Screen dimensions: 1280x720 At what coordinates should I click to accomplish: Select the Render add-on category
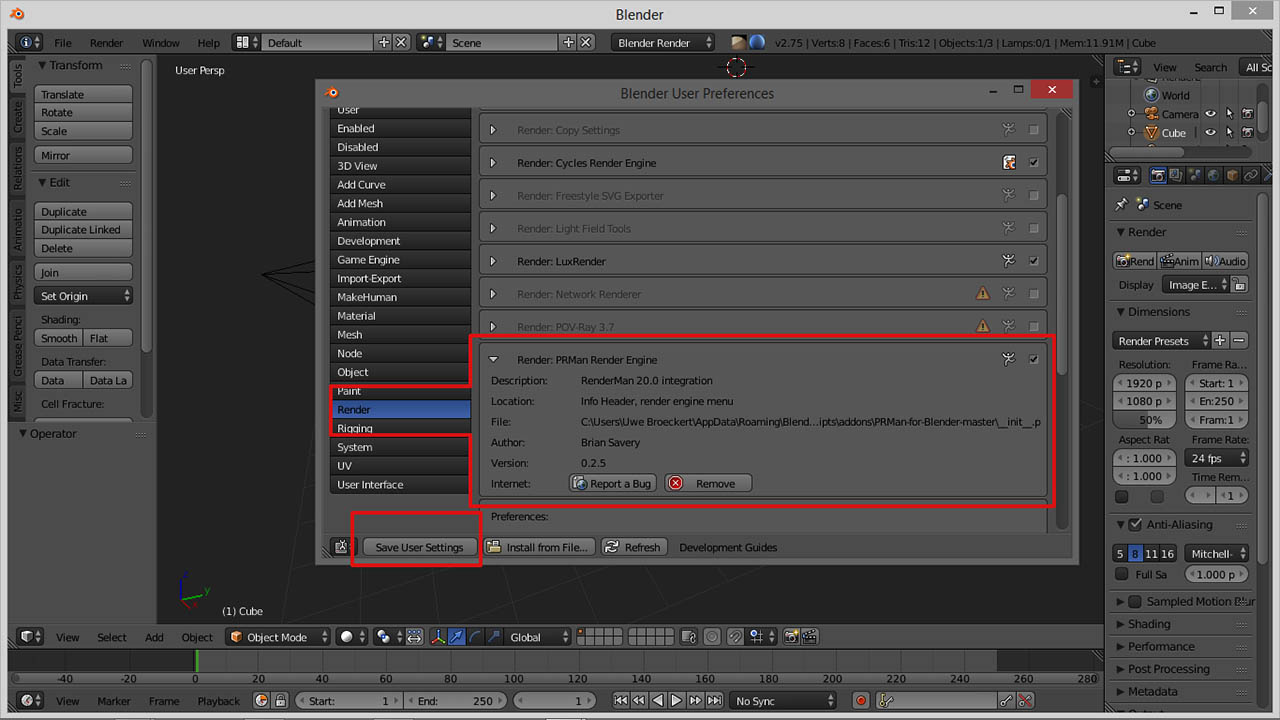pyautogui.click(x=400, y=410)
